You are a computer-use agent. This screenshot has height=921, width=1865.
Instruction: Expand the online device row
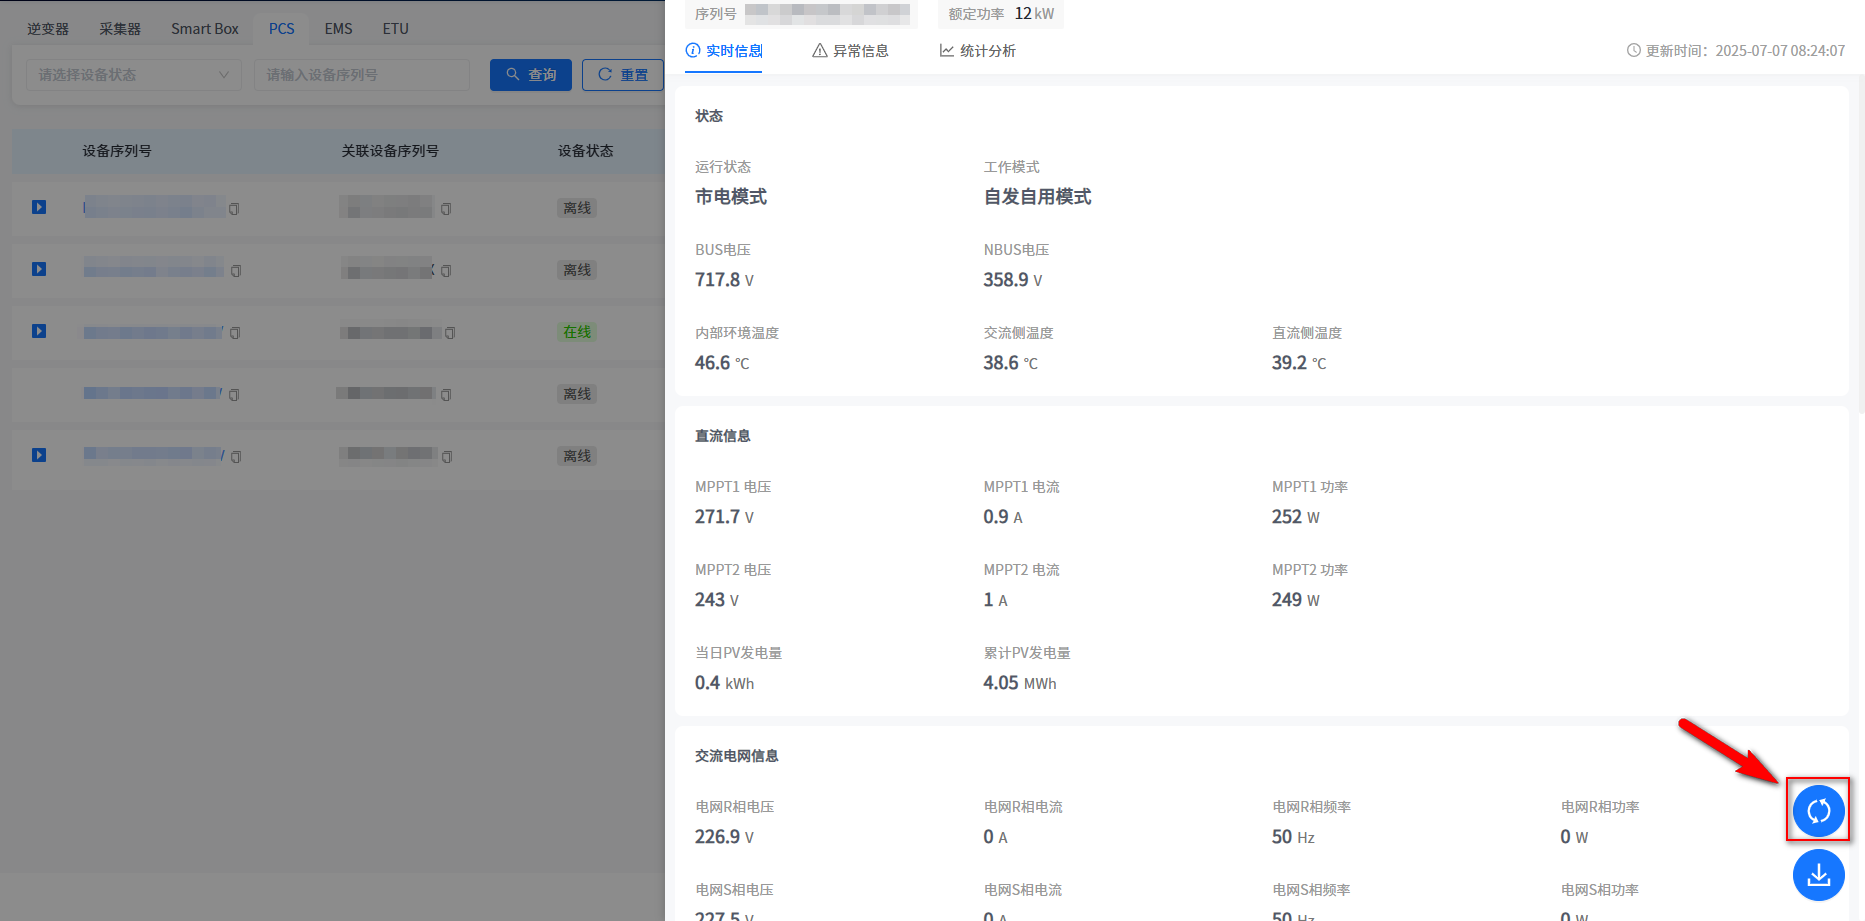39,331
